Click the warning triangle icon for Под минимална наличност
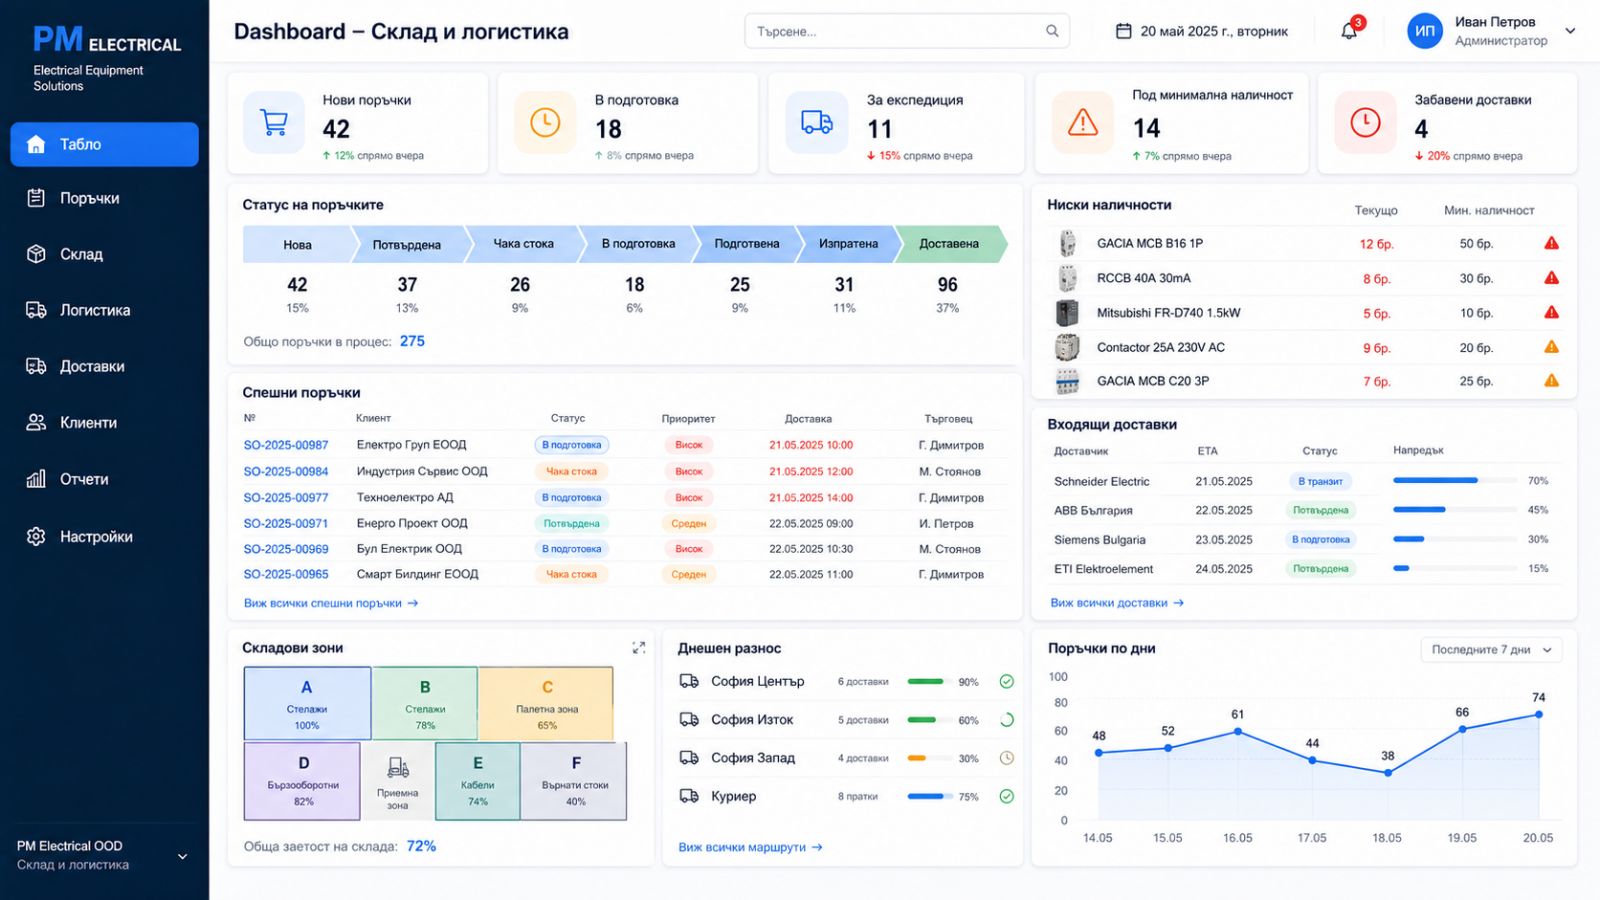The width and height of the screenshot is (1600, 900). 1083,122
